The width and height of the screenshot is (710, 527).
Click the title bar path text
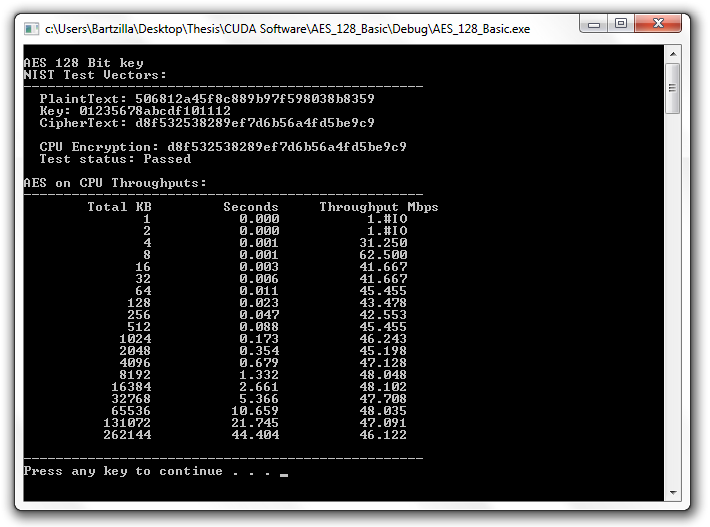(x=287, y=29)
